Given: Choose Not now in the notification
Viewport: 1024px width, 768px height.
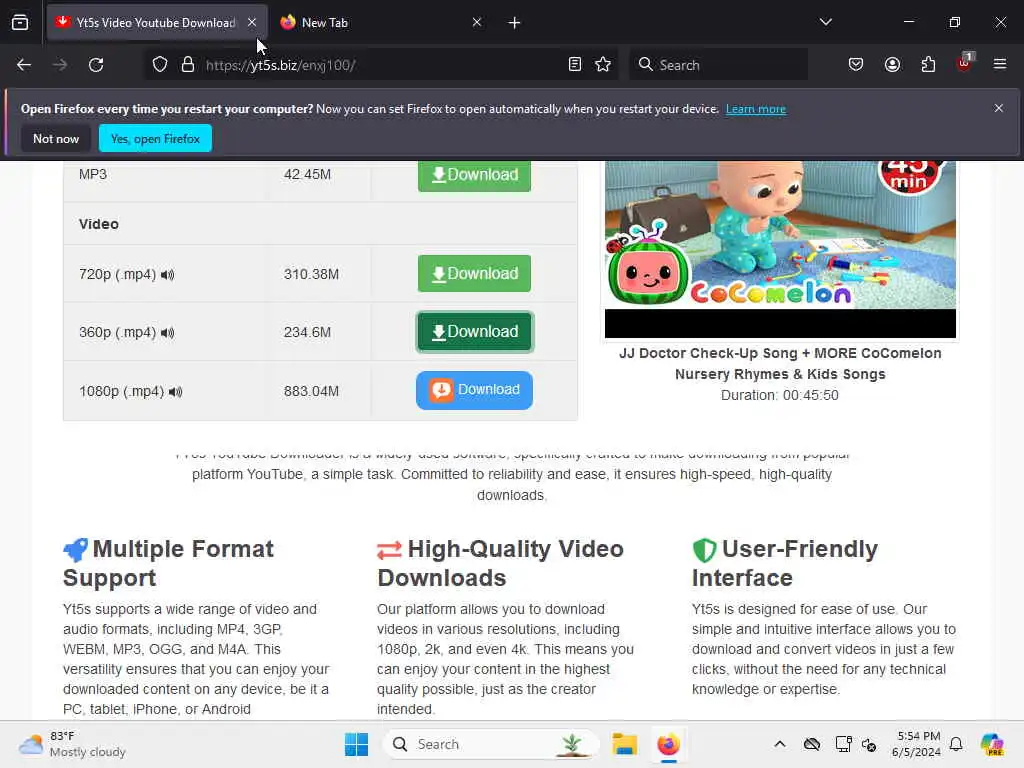Looking at the screenshot, I should pyautogui.click(x=56, y=138).
